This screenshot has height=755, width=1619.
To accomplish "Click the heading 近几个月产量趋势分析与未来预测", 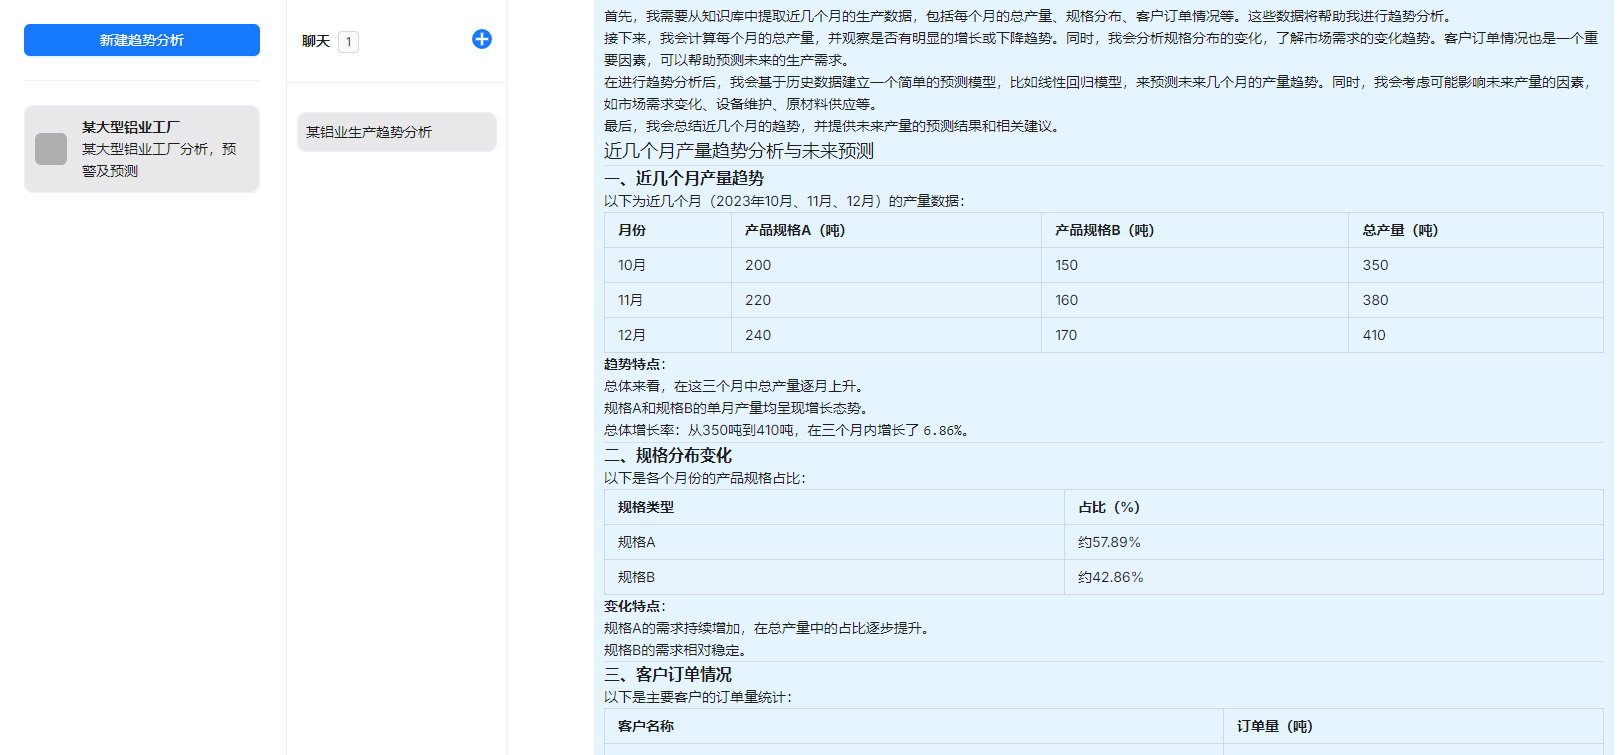I will pyautogui.click(x=739, y=151).
